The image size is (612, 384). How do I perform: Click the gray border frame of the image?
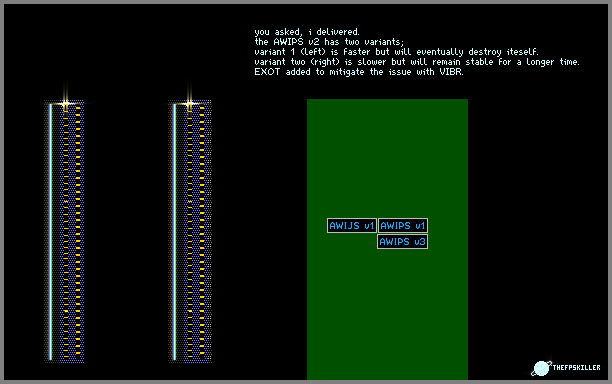(306, 2)
